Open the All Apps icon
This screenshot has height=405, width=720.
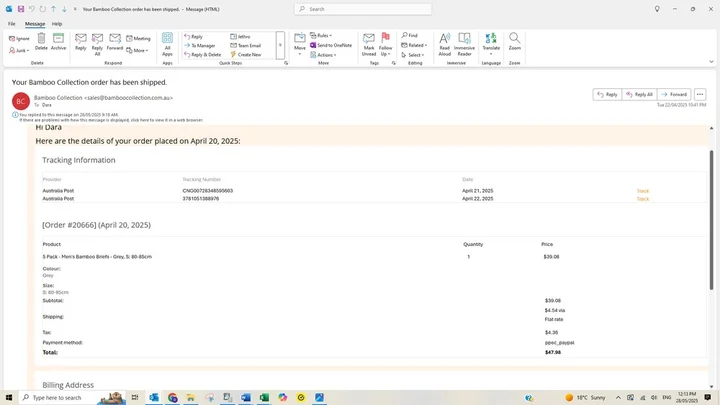click(167, 41)
